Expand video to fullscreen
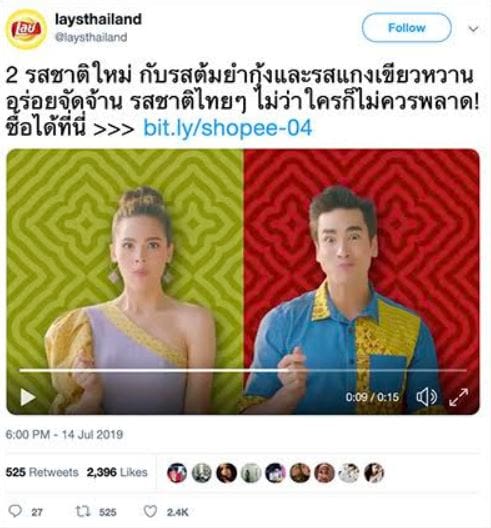This screenshot has width=491, height=528. coord(459,397)
